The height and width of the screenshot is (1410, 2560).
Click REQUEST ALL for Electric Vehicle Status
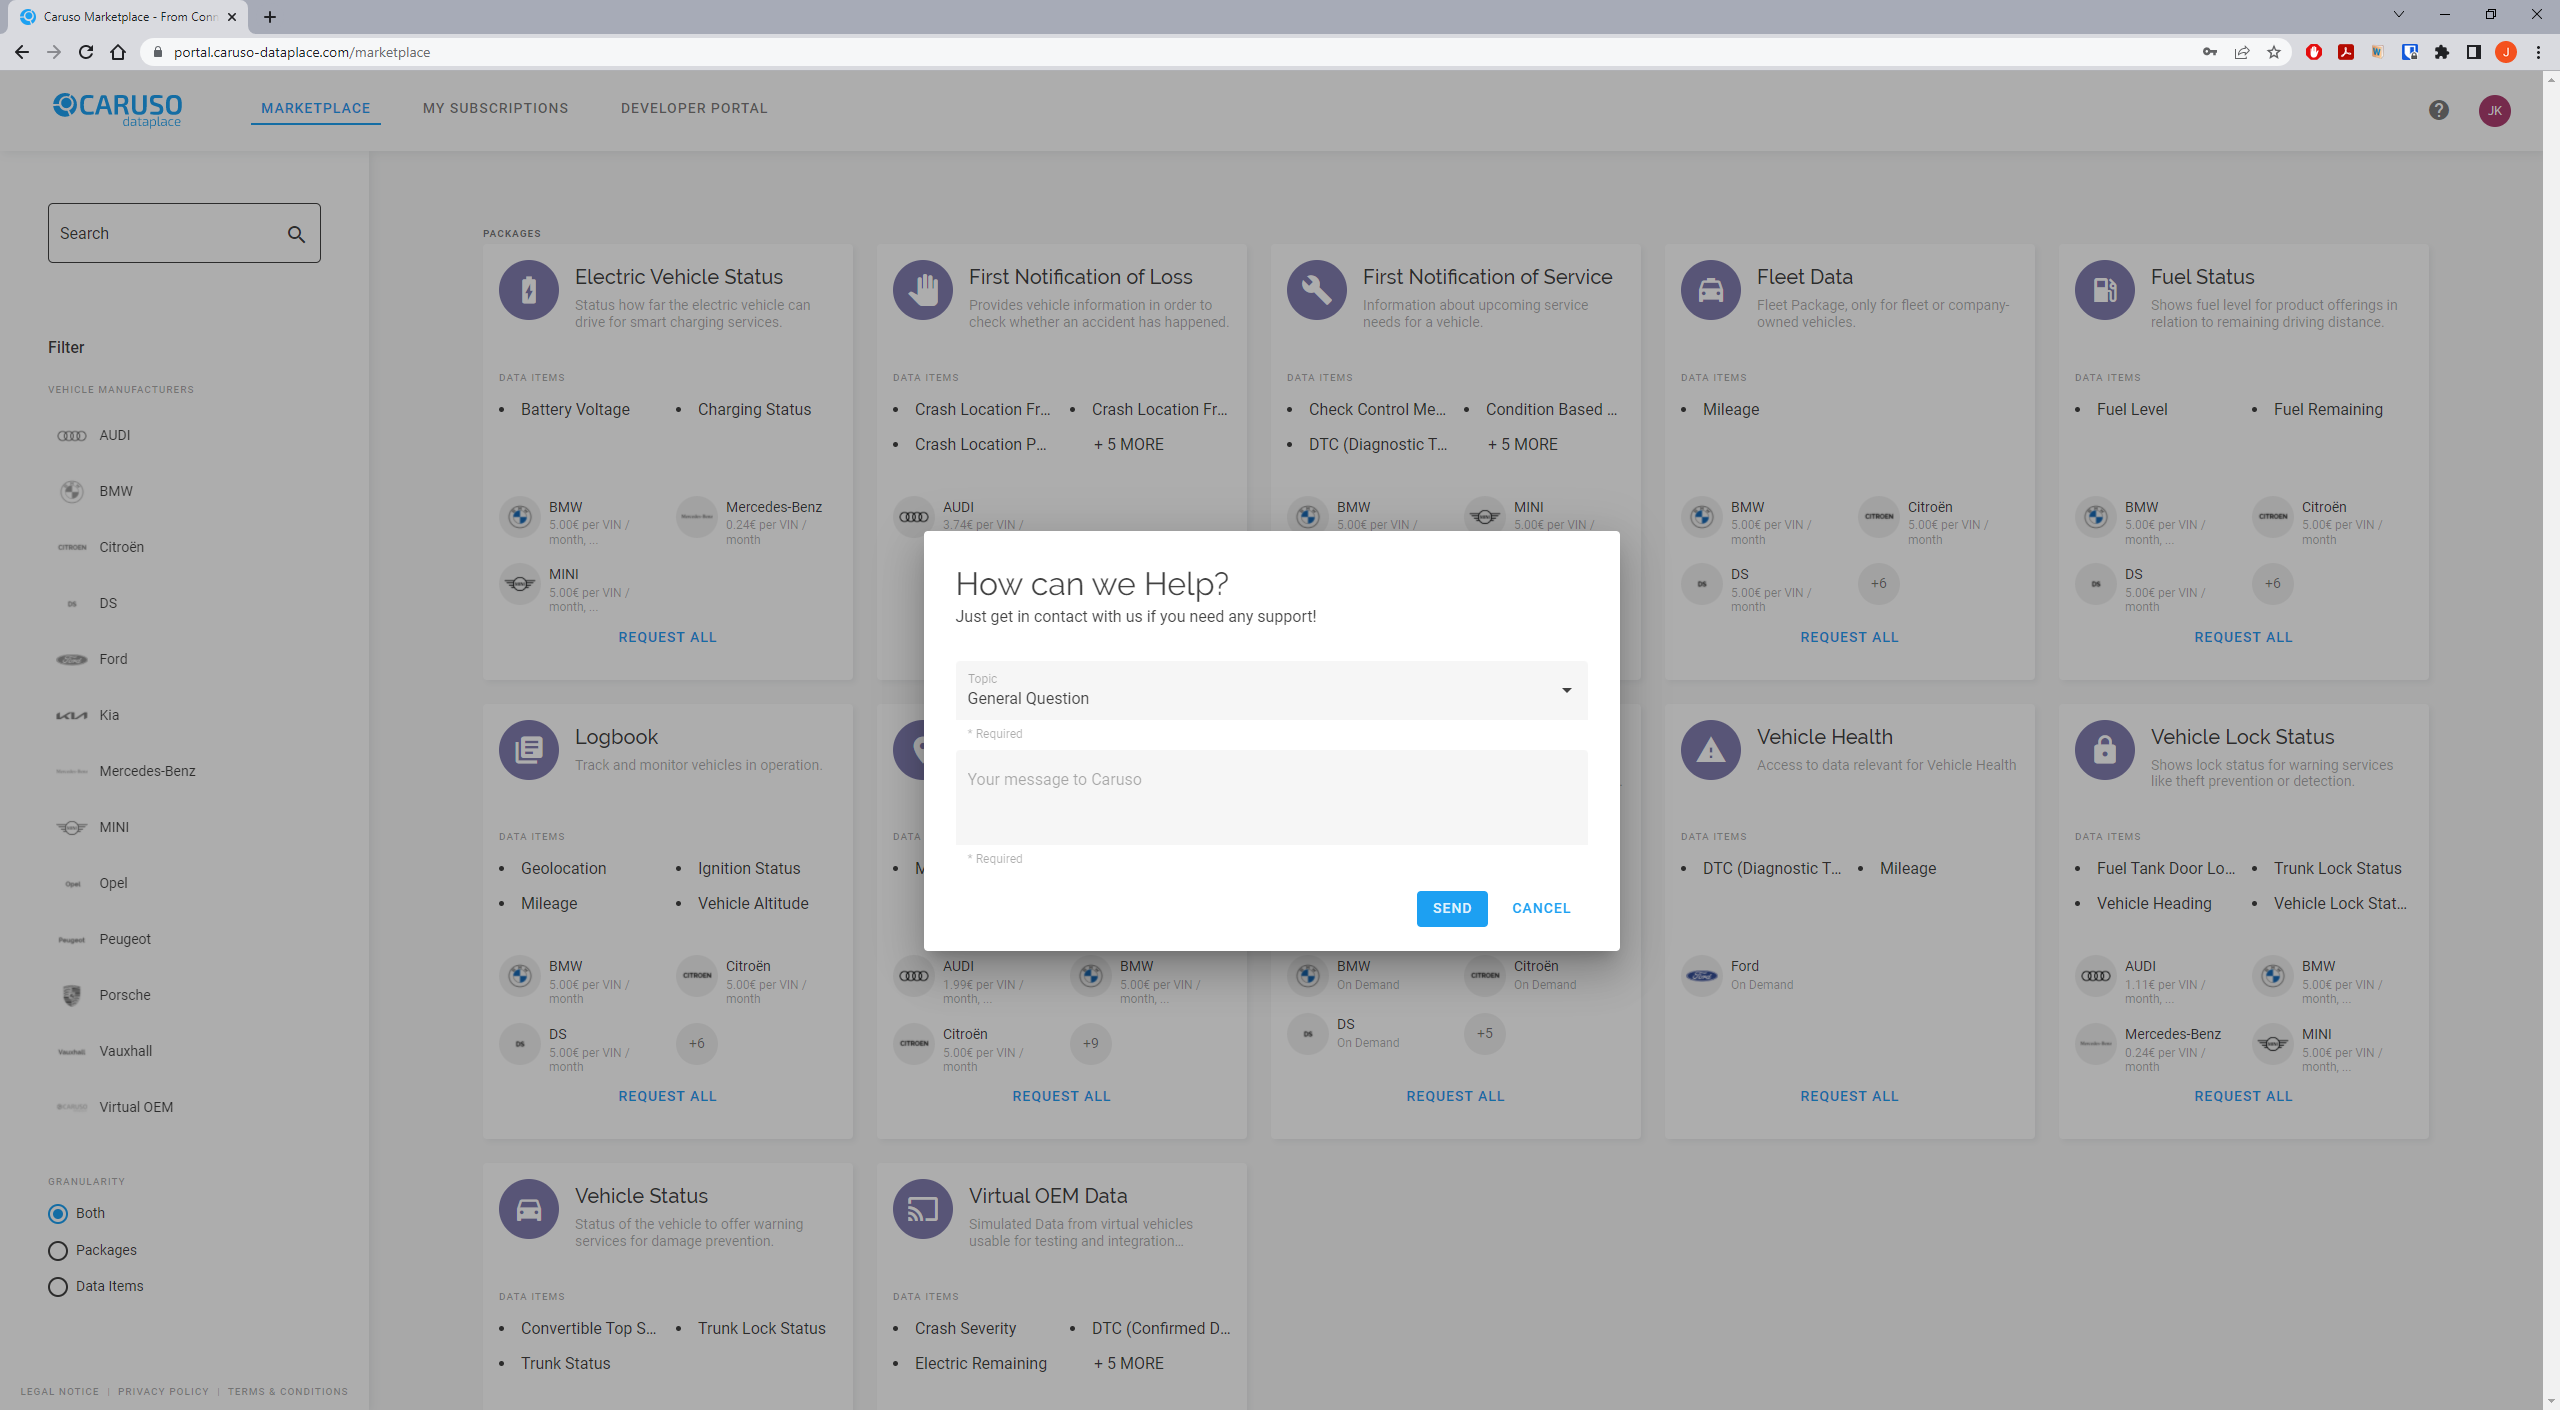[x=667, y=638]
